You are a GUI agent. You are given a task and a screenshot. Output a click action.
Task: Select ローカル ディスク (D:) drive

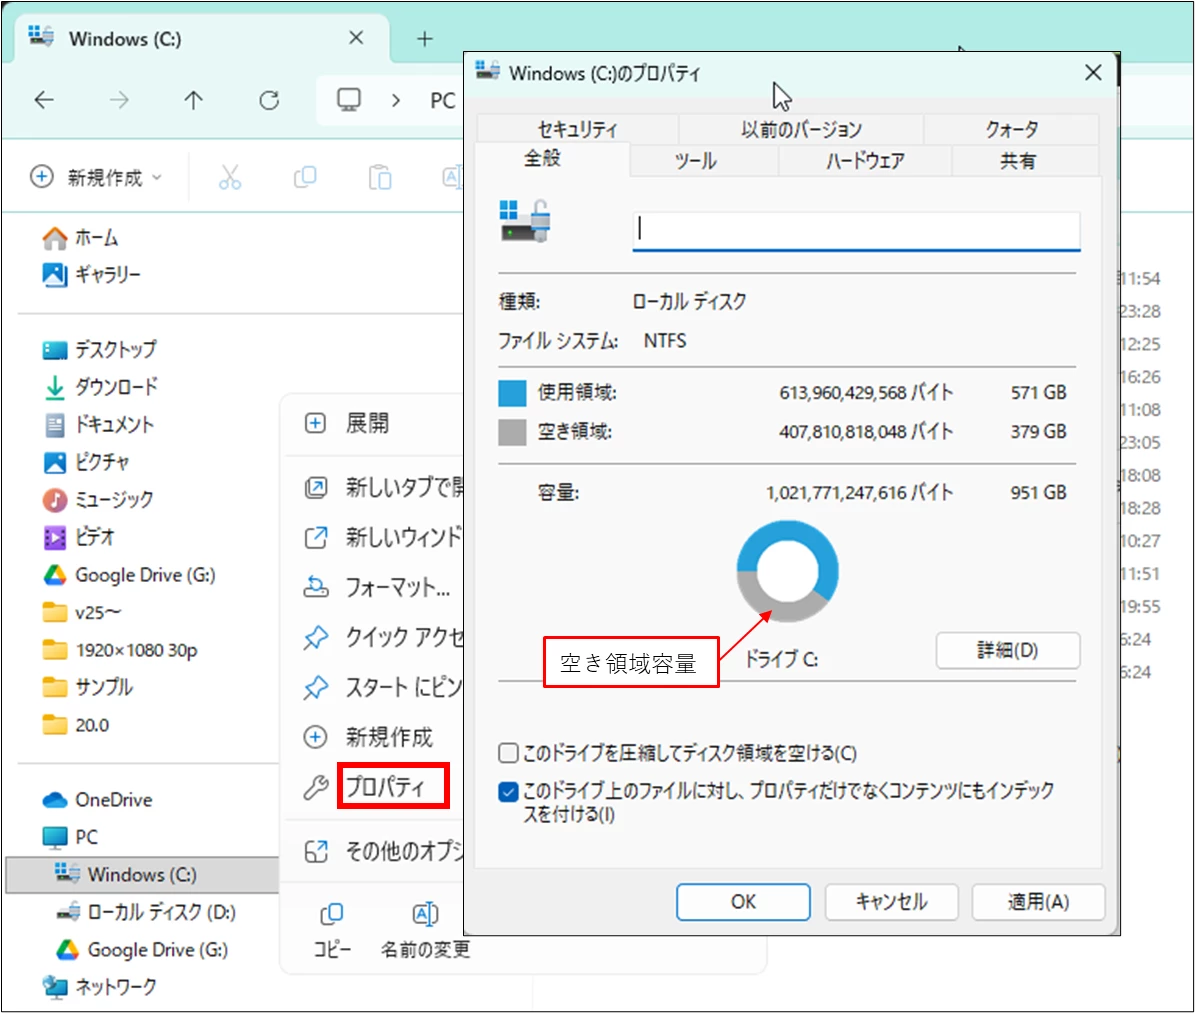tap(146, 912)
